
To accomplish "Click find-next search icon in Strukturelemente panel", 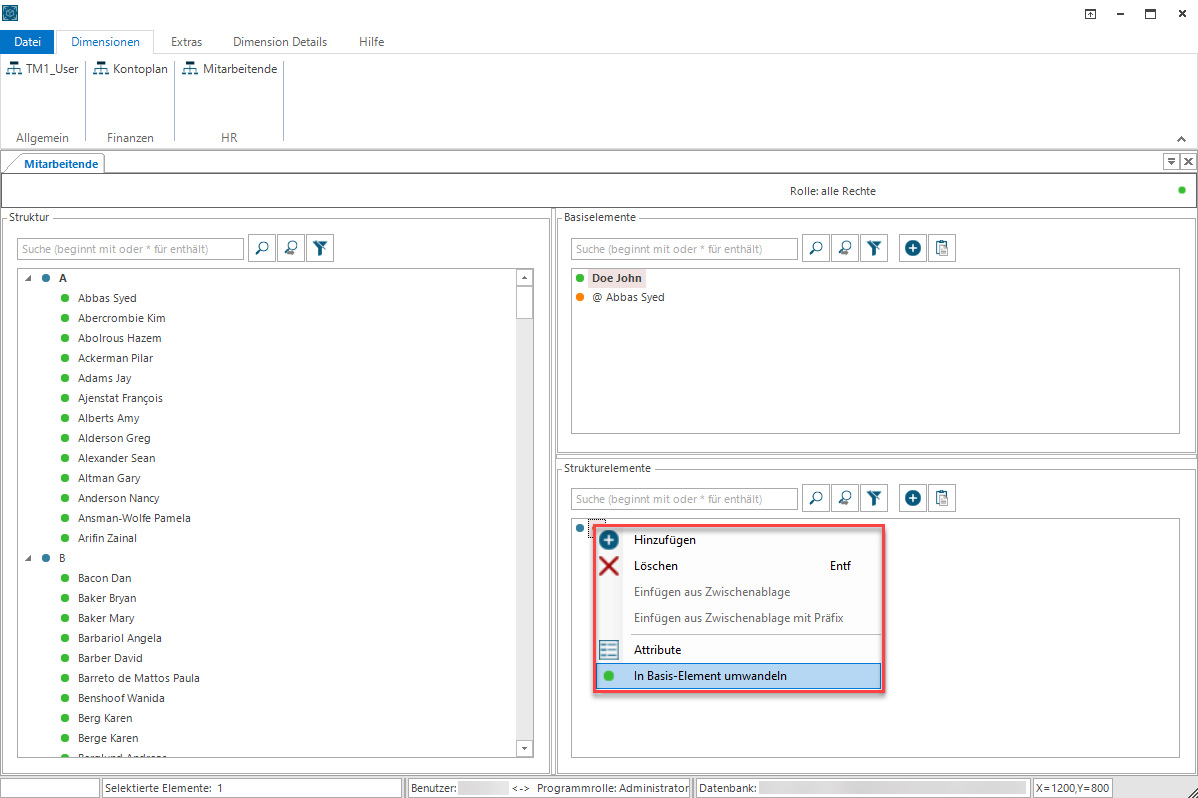I will click(845, 498).
